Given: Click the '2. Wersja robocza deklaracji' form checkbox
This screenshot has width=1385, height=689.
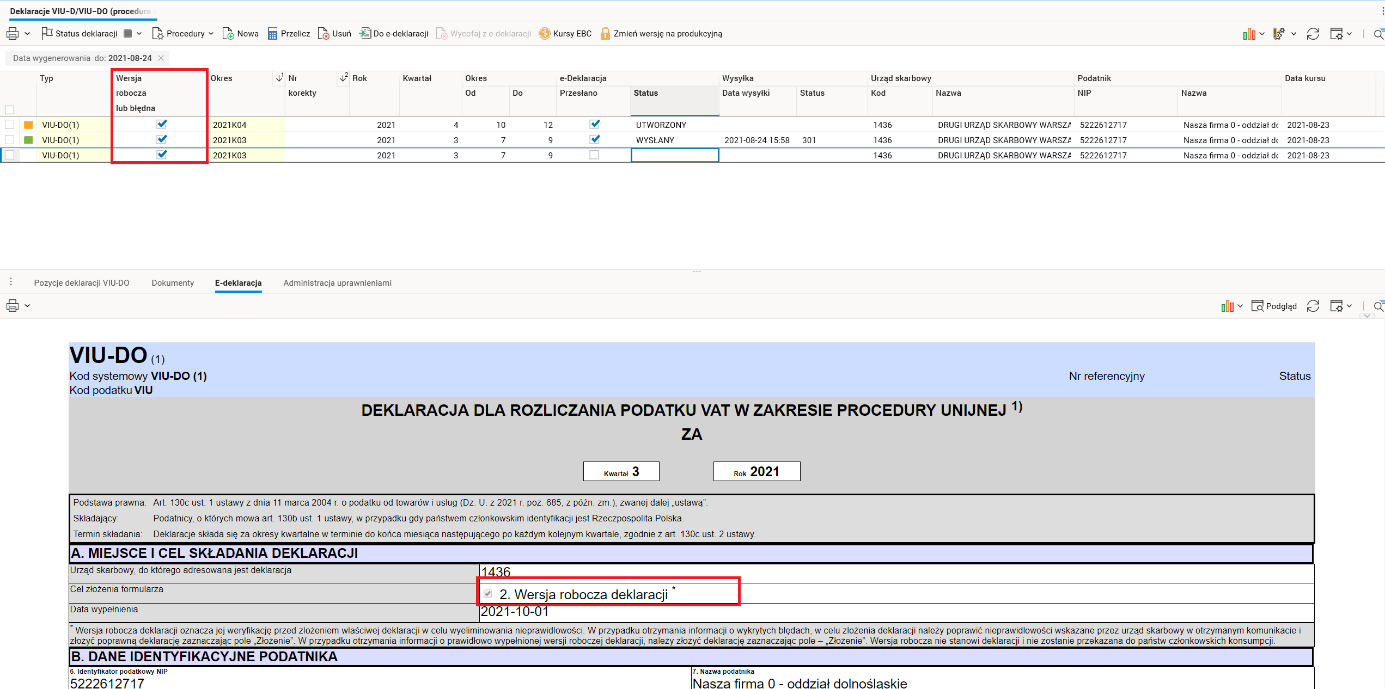Looking at the screenshot, I should tap(489, 594).
